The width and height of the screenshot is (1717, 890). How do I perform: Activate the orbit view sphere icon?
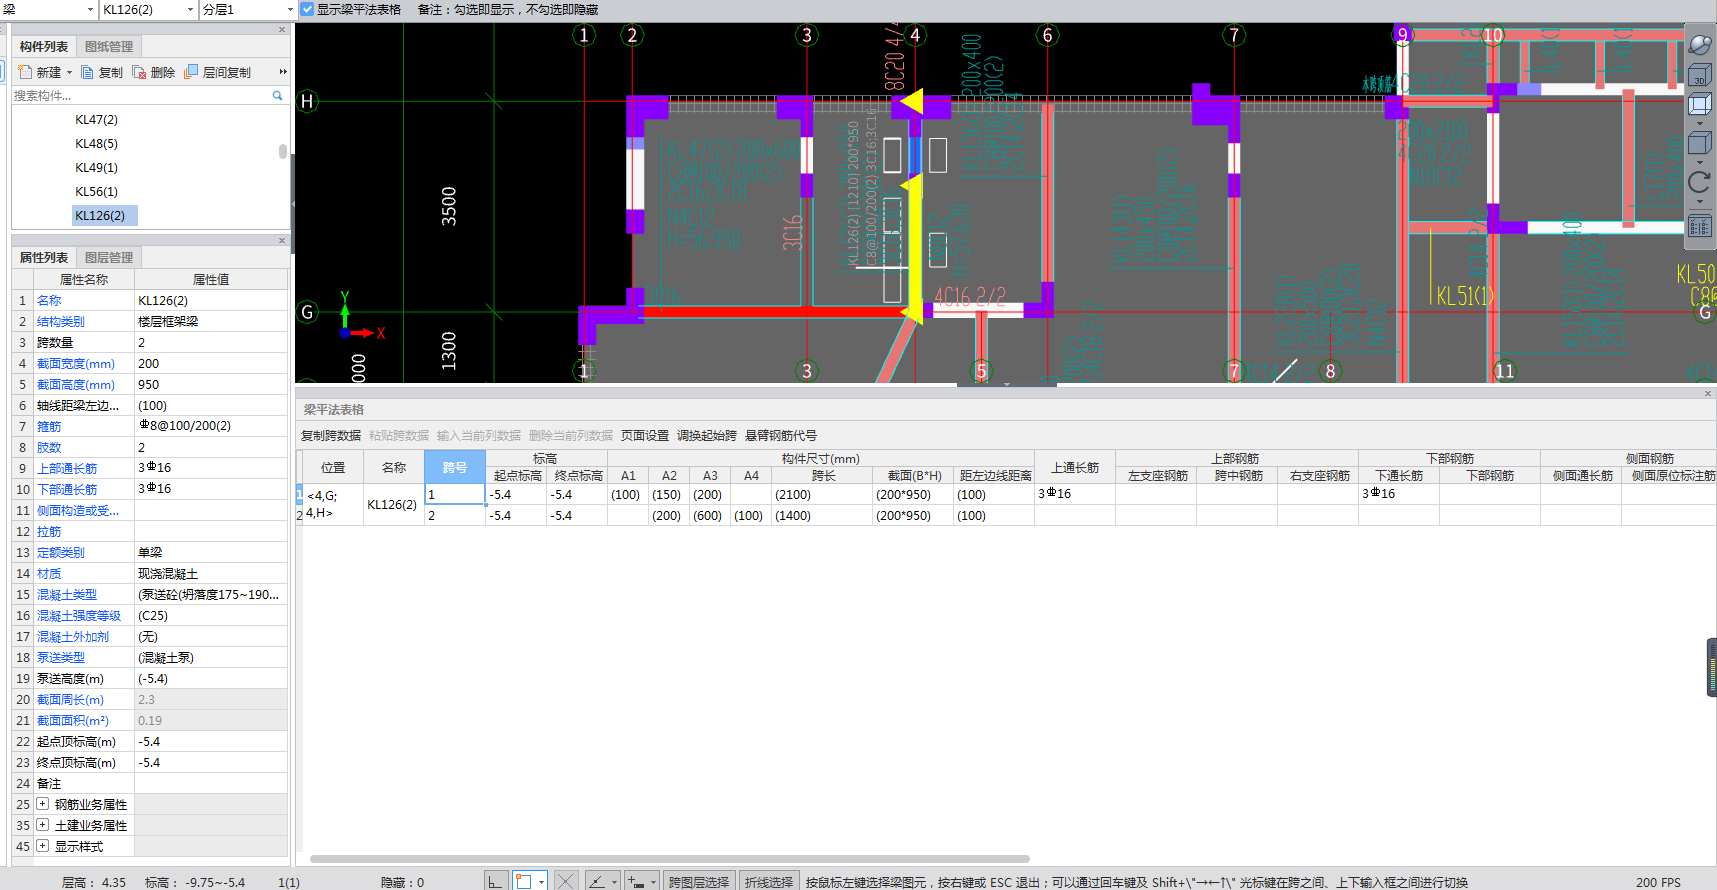[x=1700, y=45]
